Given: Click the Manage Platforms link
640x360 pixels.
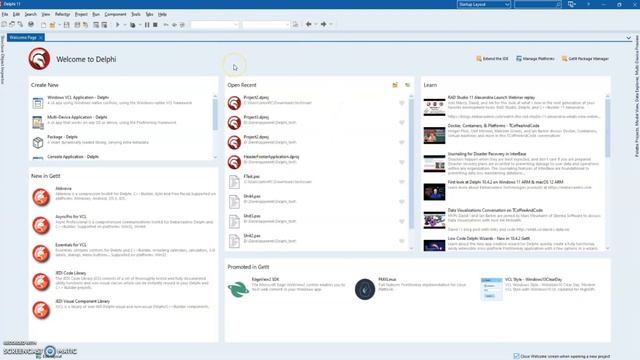Looking at the screenshot, I should coord(535,59).
